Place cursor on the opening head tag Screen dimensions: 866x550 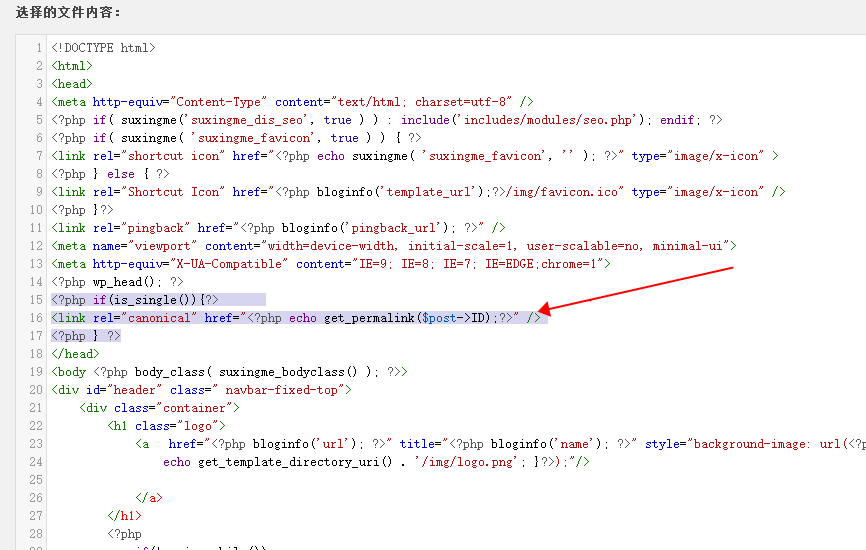[x=72, y=84]
